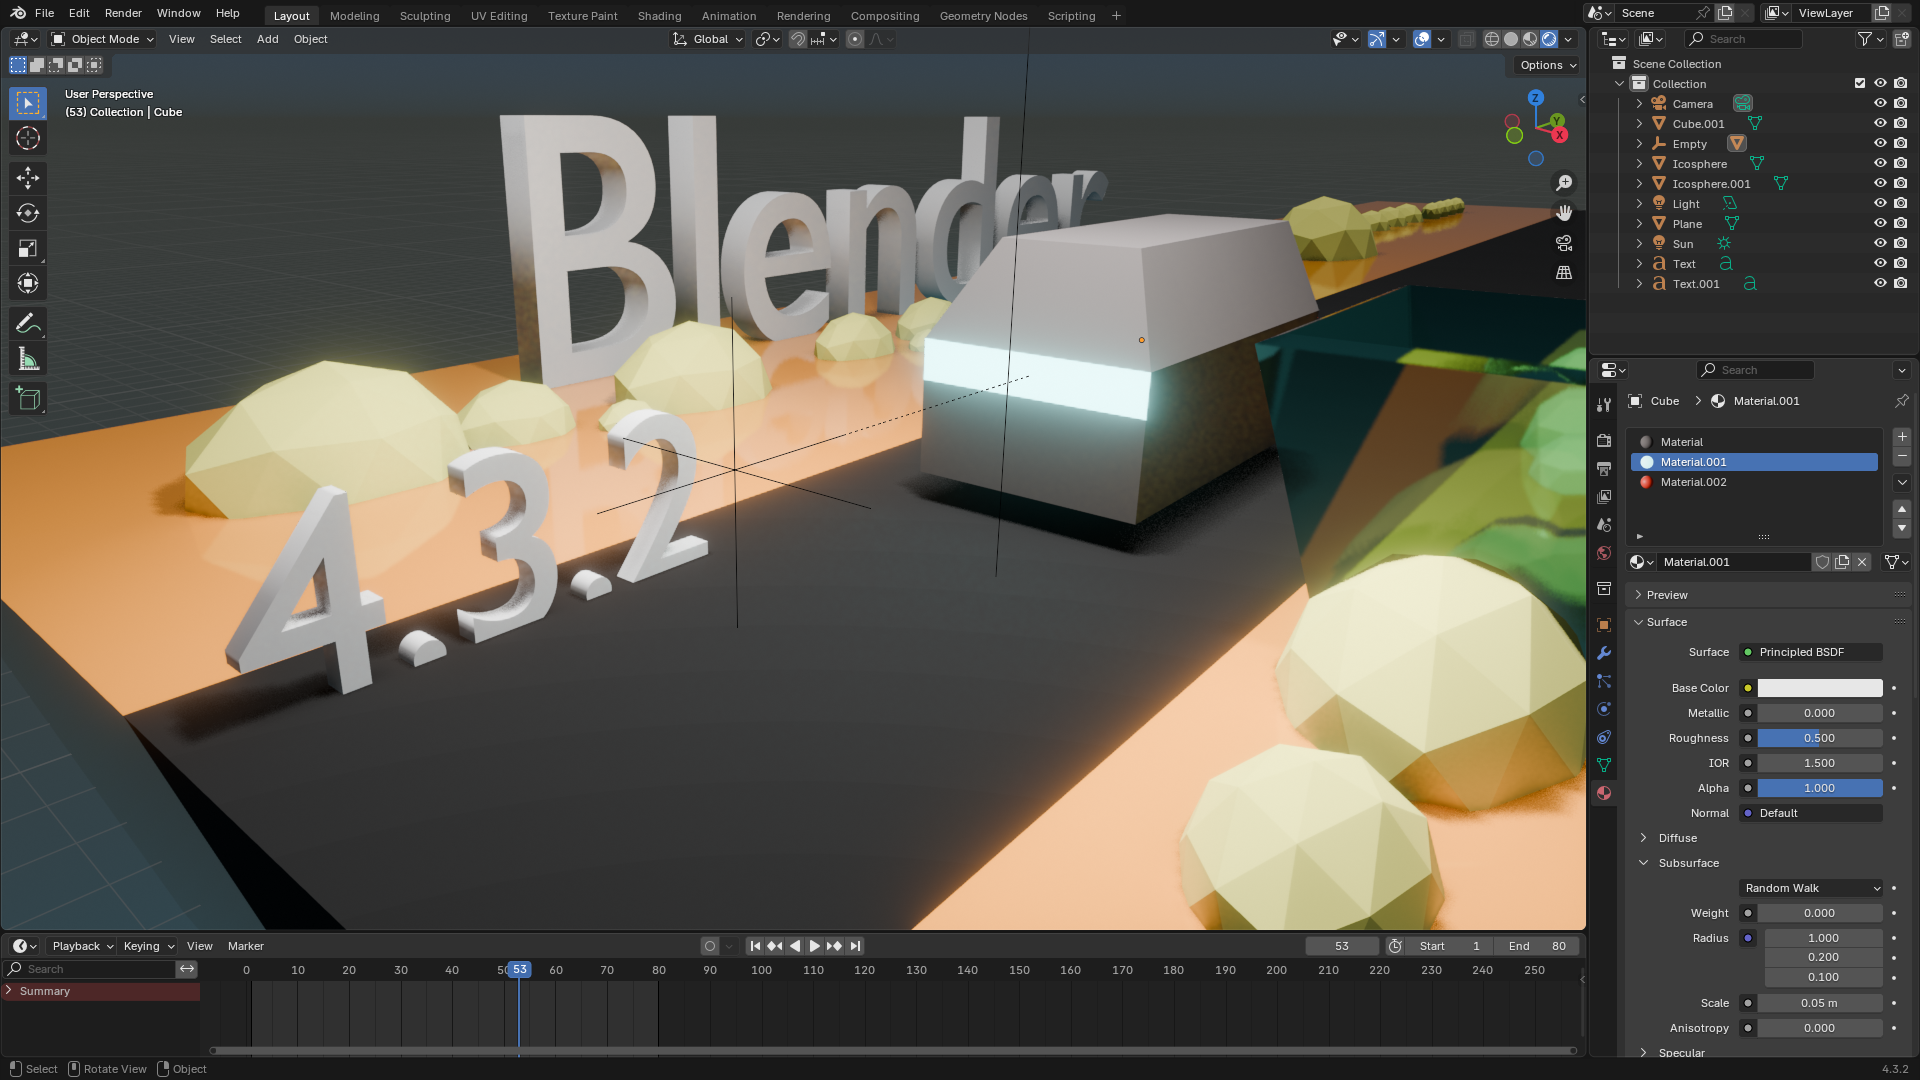Toggle camera view in viewport

1564,243
